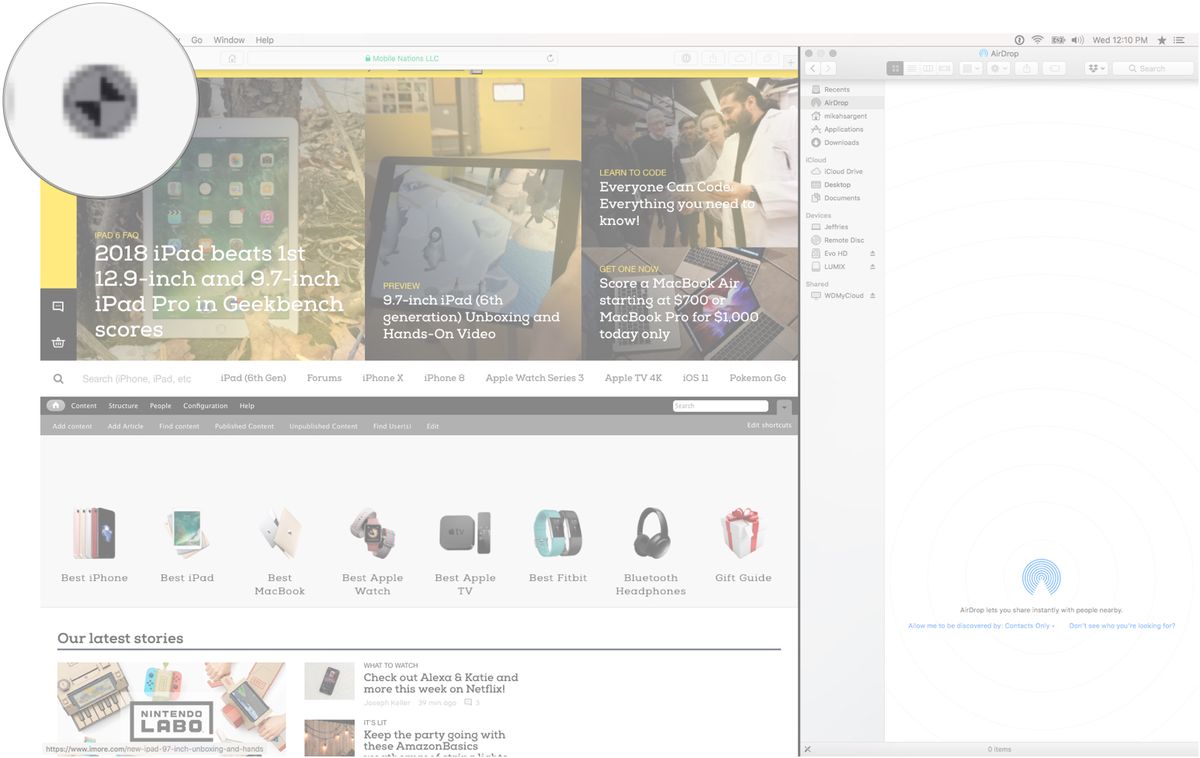Open the Nintendo Labo story thumbnail

(171, 708)
